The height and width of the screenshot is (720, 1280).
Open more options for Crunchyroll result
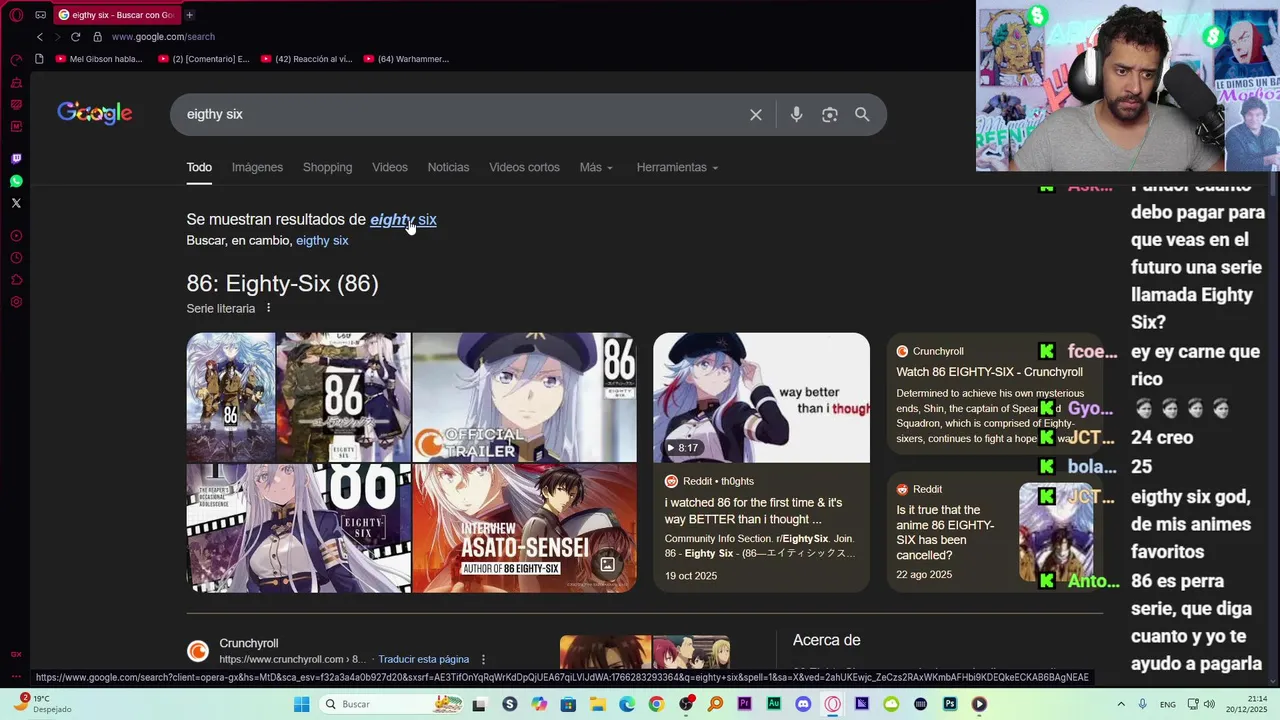click(x=483, y=659)
